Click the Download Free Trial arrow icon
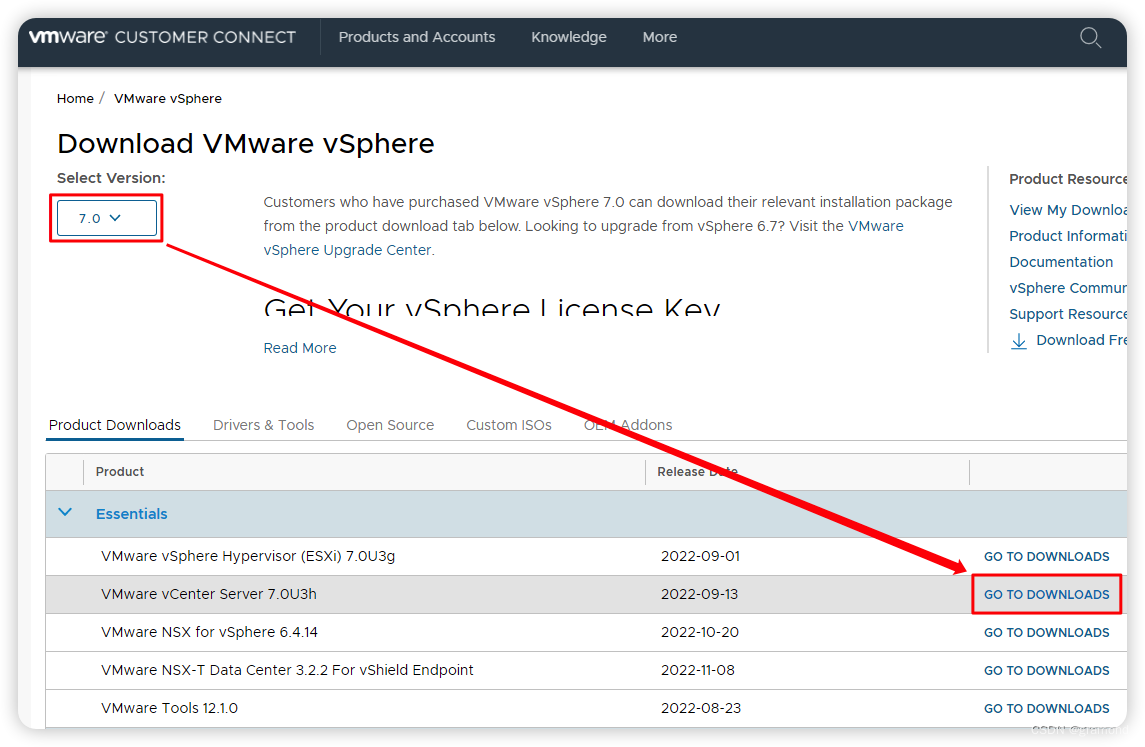This screenshot has width=1145, height=747. 1019,341
